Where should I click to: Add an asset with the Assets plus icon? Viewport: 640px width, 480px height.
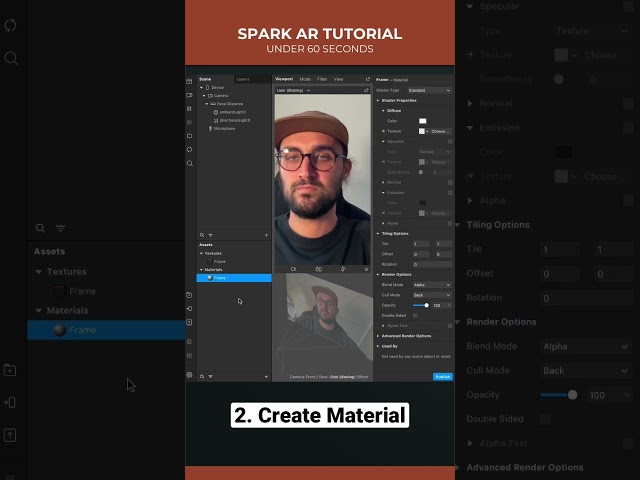[267, 376]
